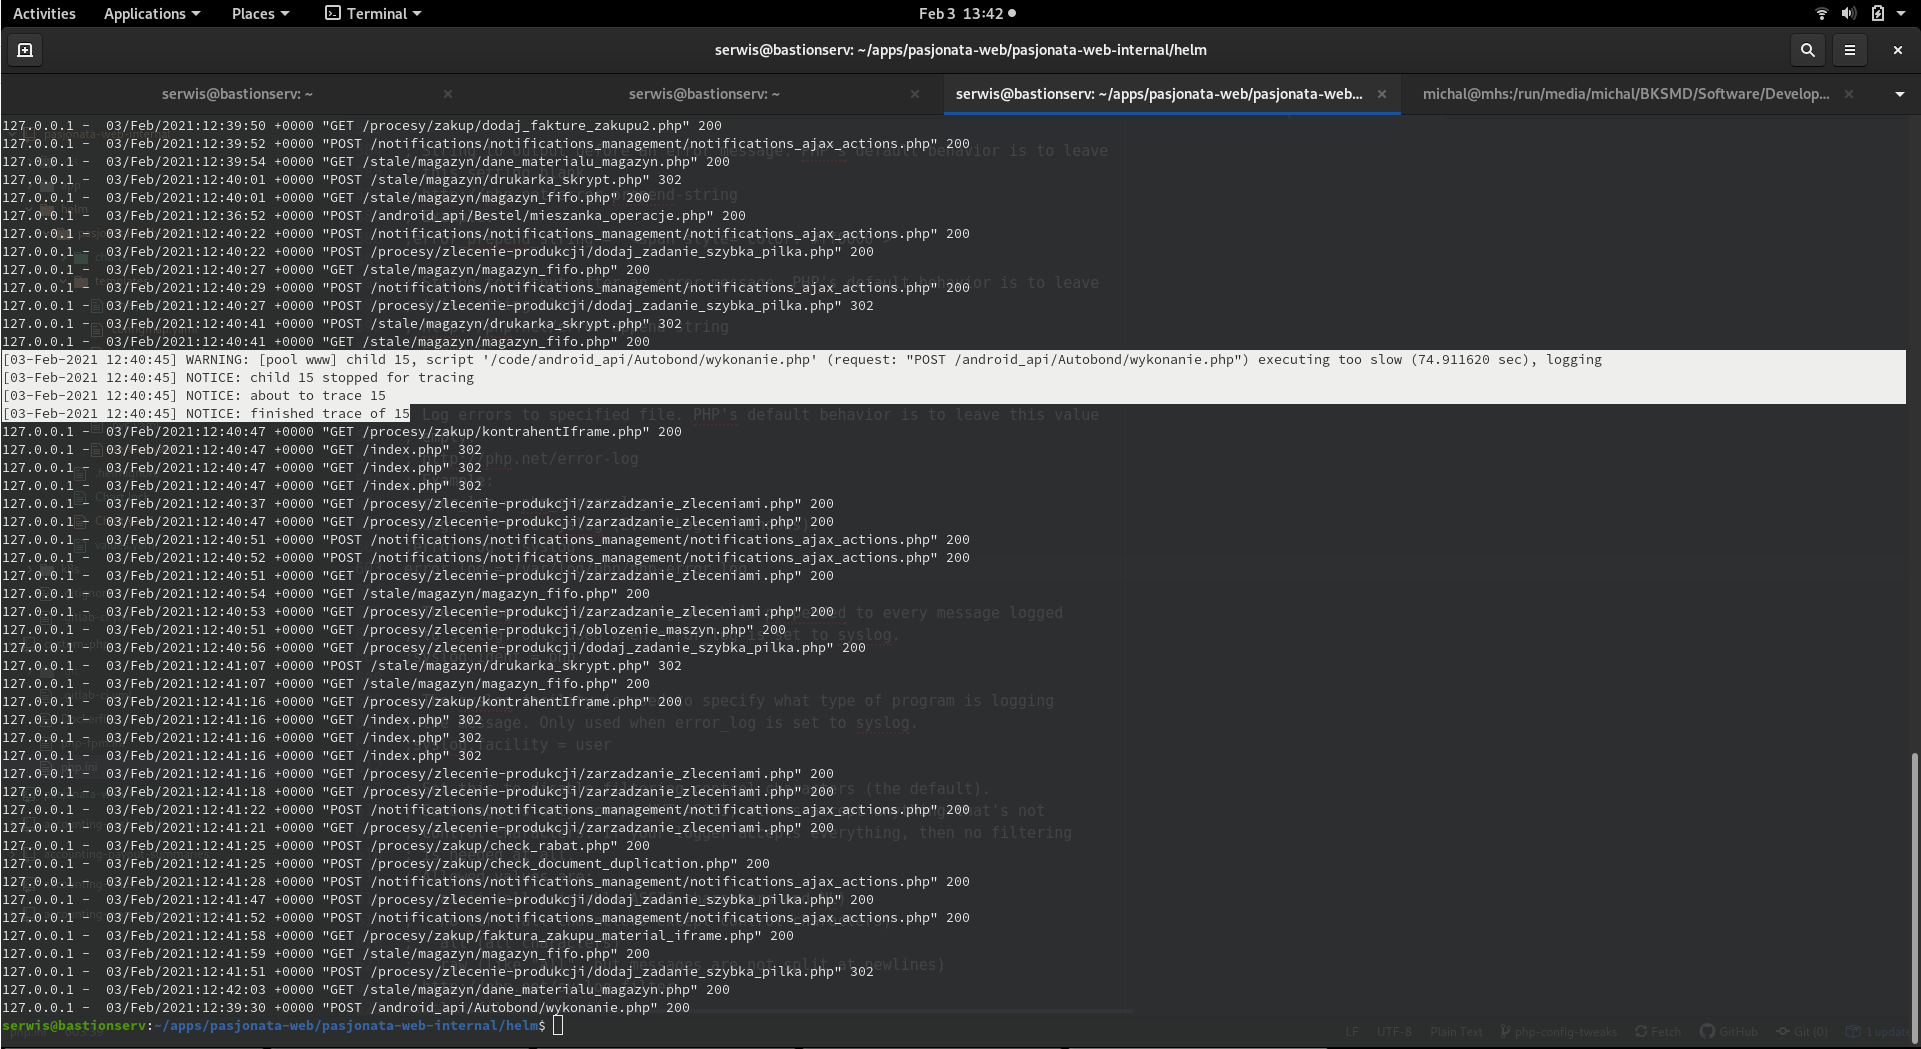Open the clock showing Feb 3 13:42

point(966,14)
